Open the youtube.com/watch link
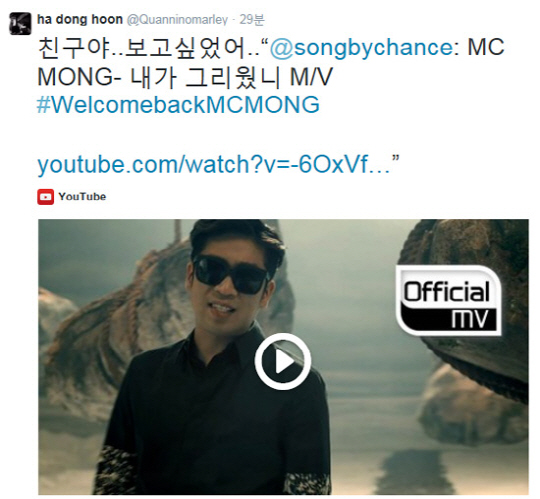Viewport: 540px width, 499px height. 214,164
